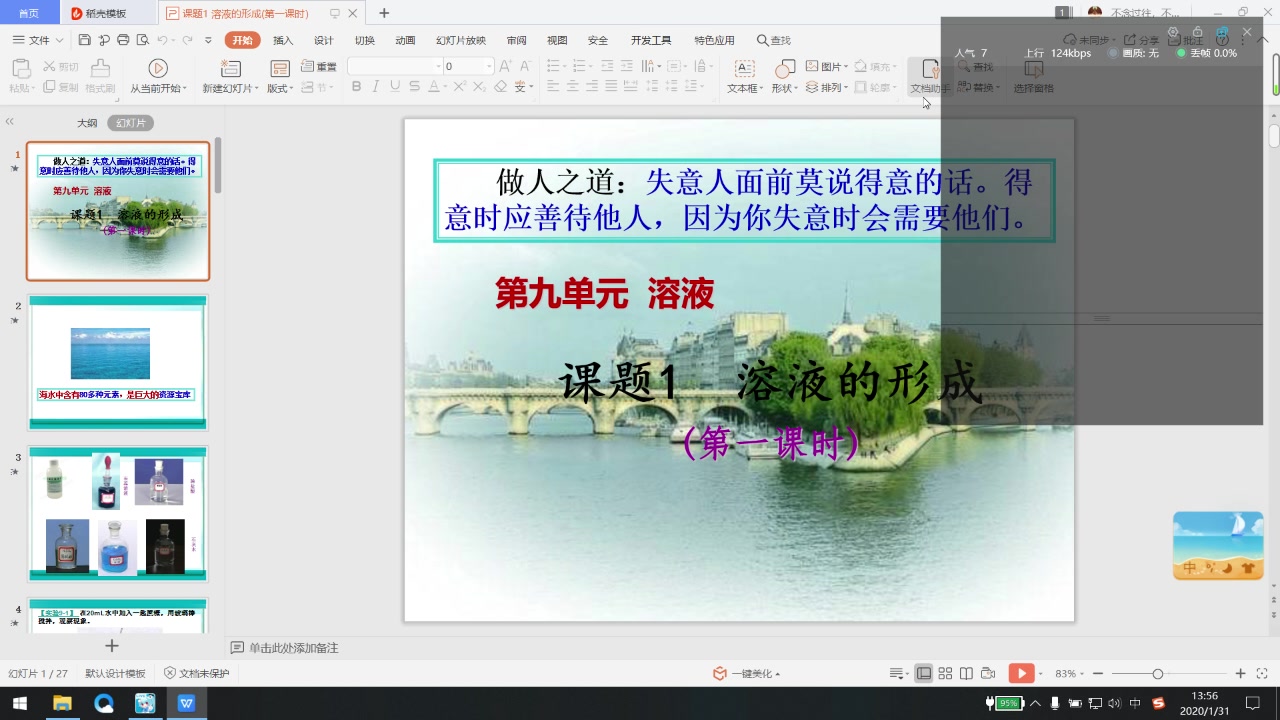Click Decrease Font Size icon
The width and height of the screenshot is (1280, 720).
(526, 66)
